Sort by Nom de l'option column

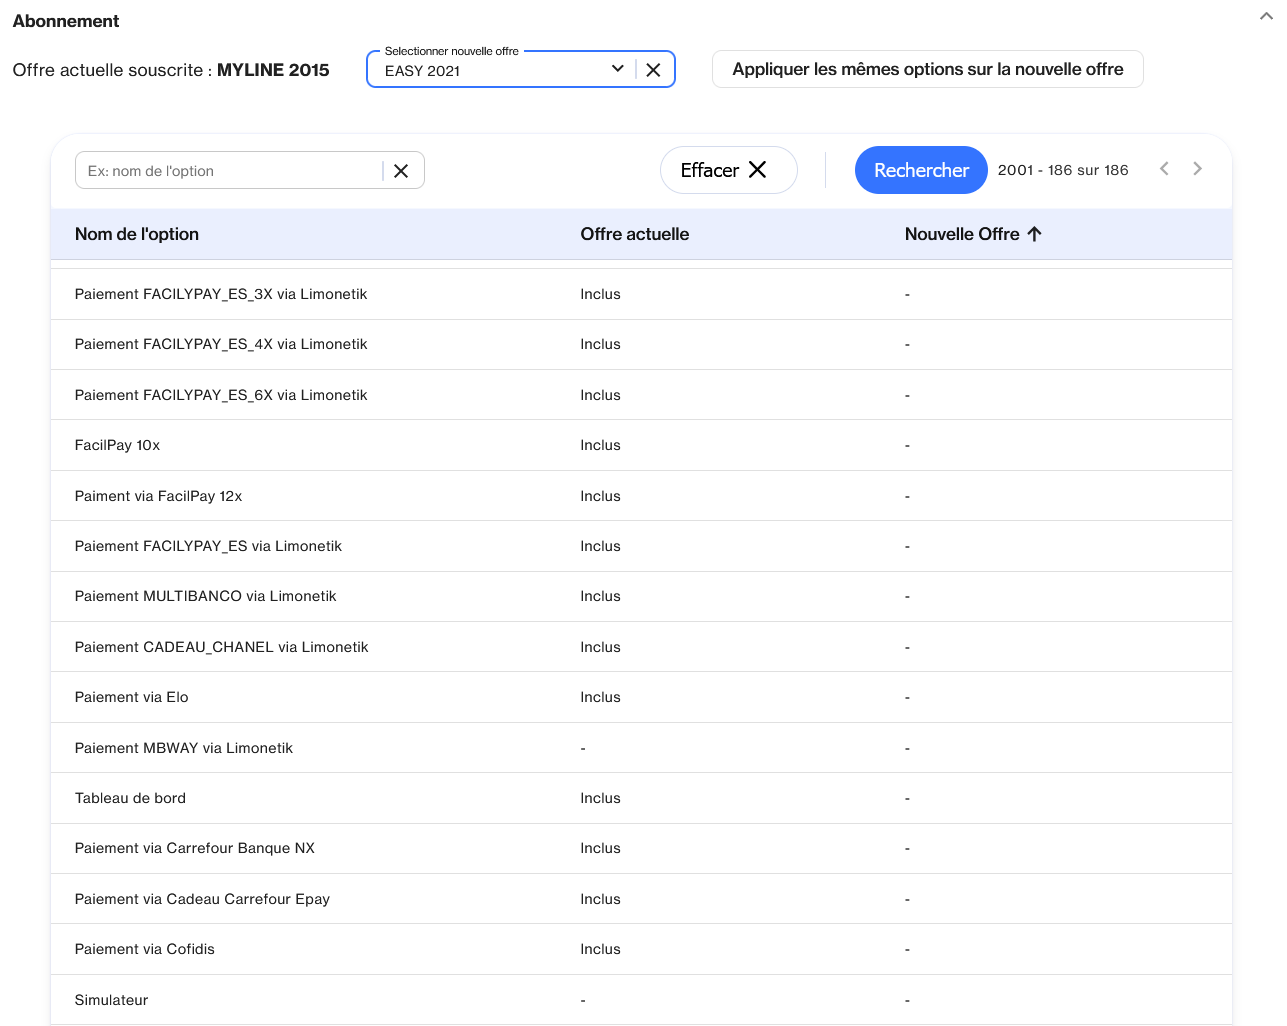click(x=137, y=234)
